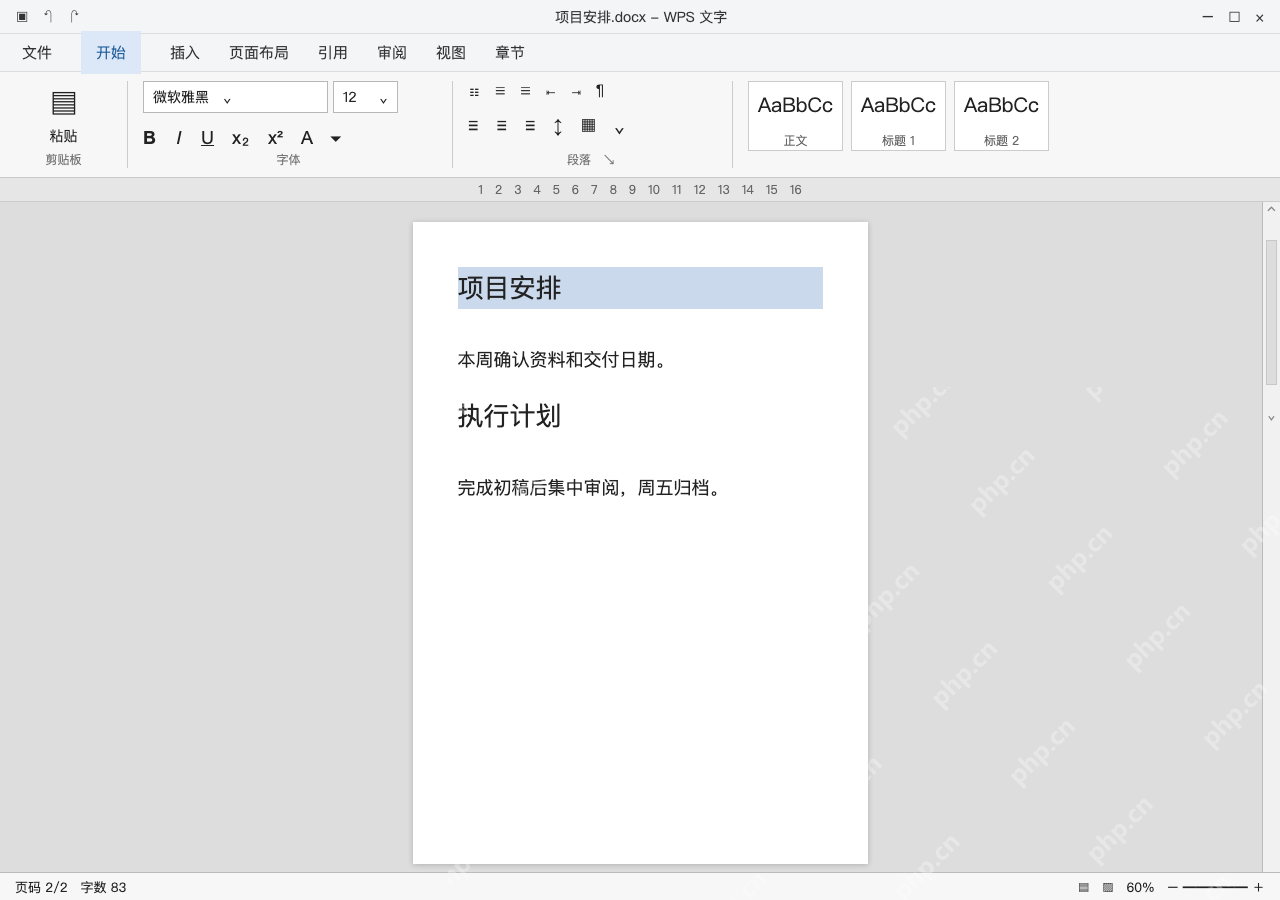
Task: Increase the paragraph indent
Action: click(576, 92)
